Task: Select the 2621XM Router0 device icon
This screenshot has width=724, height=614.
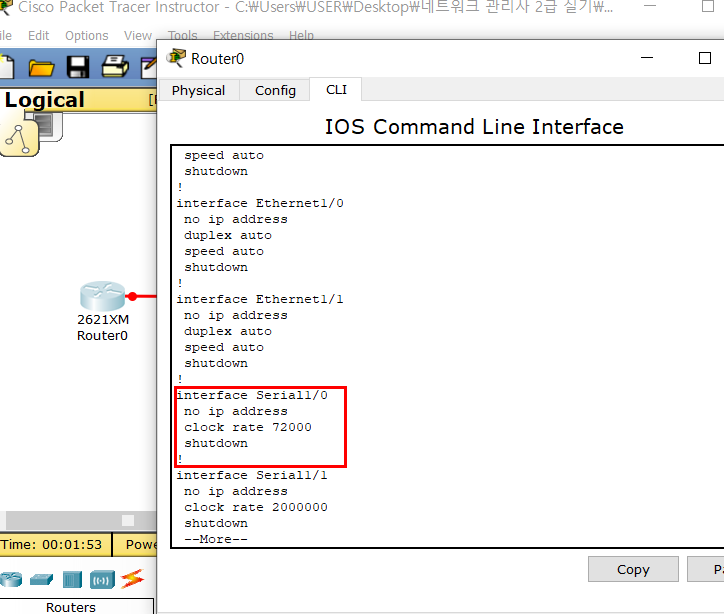Action: pyautogui.click(x=103, y=295)
